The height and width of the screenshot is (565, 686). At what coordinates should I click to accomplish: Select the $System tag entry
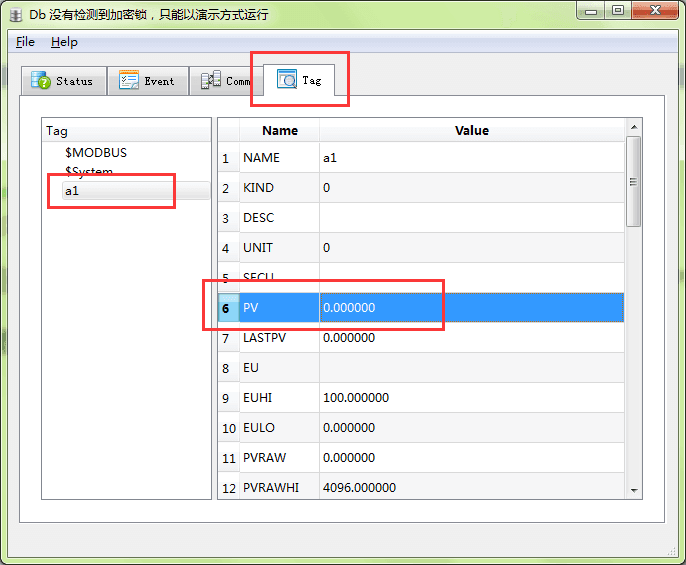89,171
